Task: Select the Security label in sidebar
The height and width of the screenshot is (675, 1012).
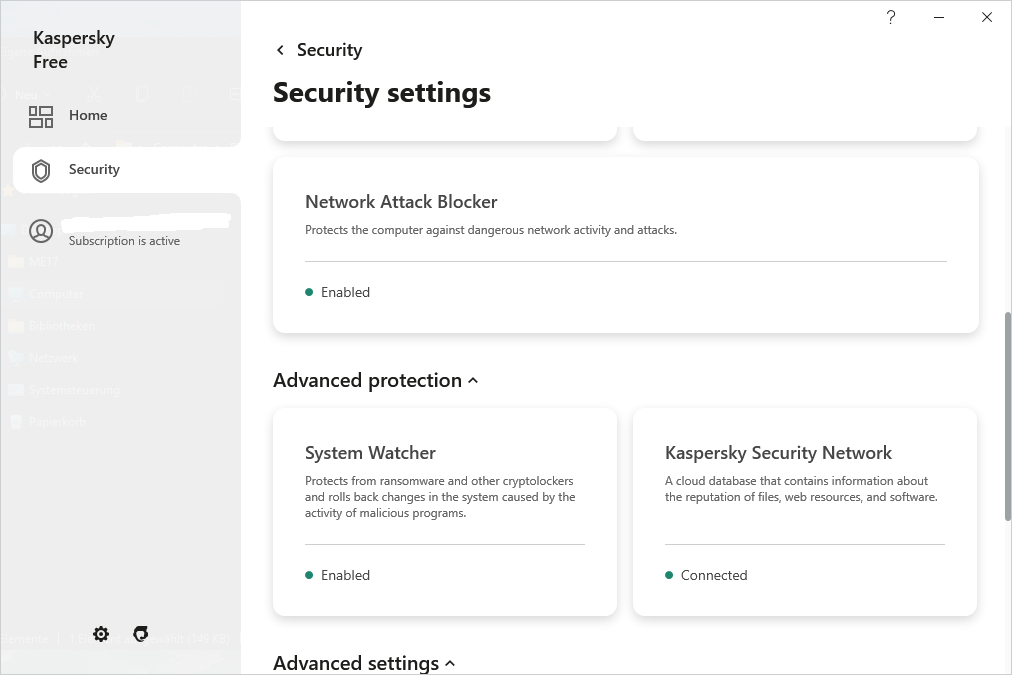Action: tap(94, 169)
